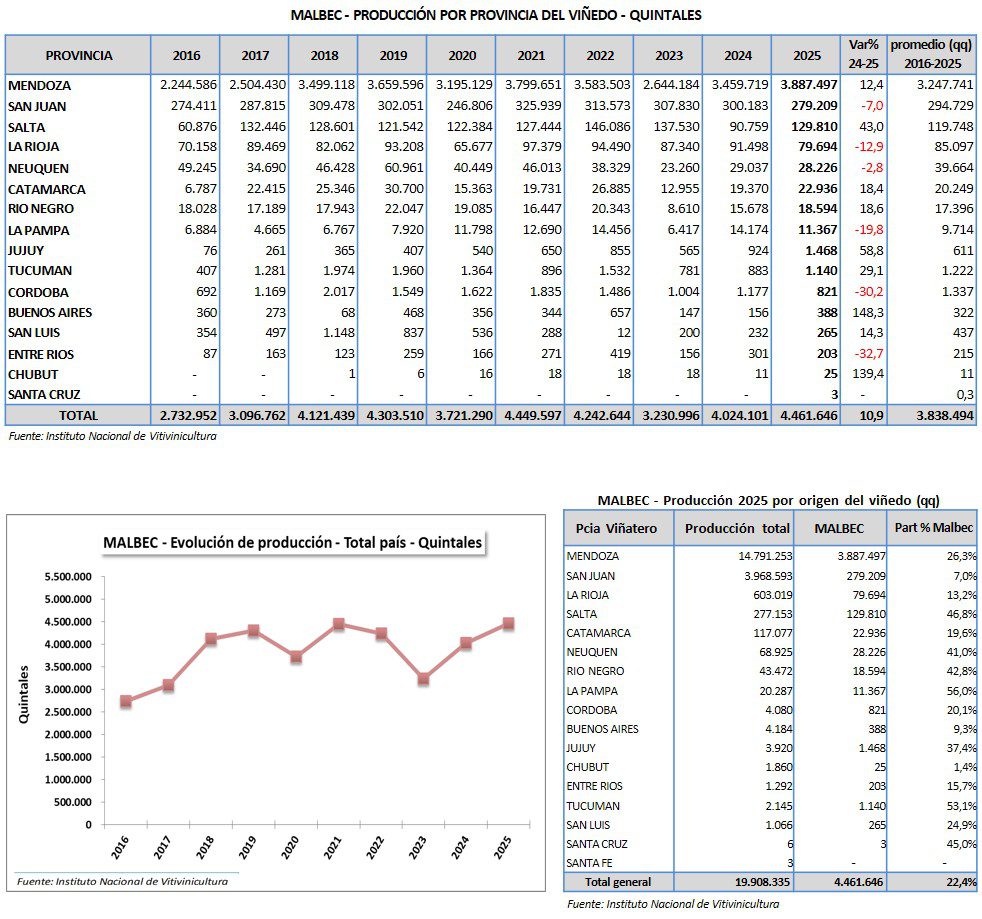982x919 pixels.
Task: Select the Pcia Viñatero column header
Action: pos(618,528)
